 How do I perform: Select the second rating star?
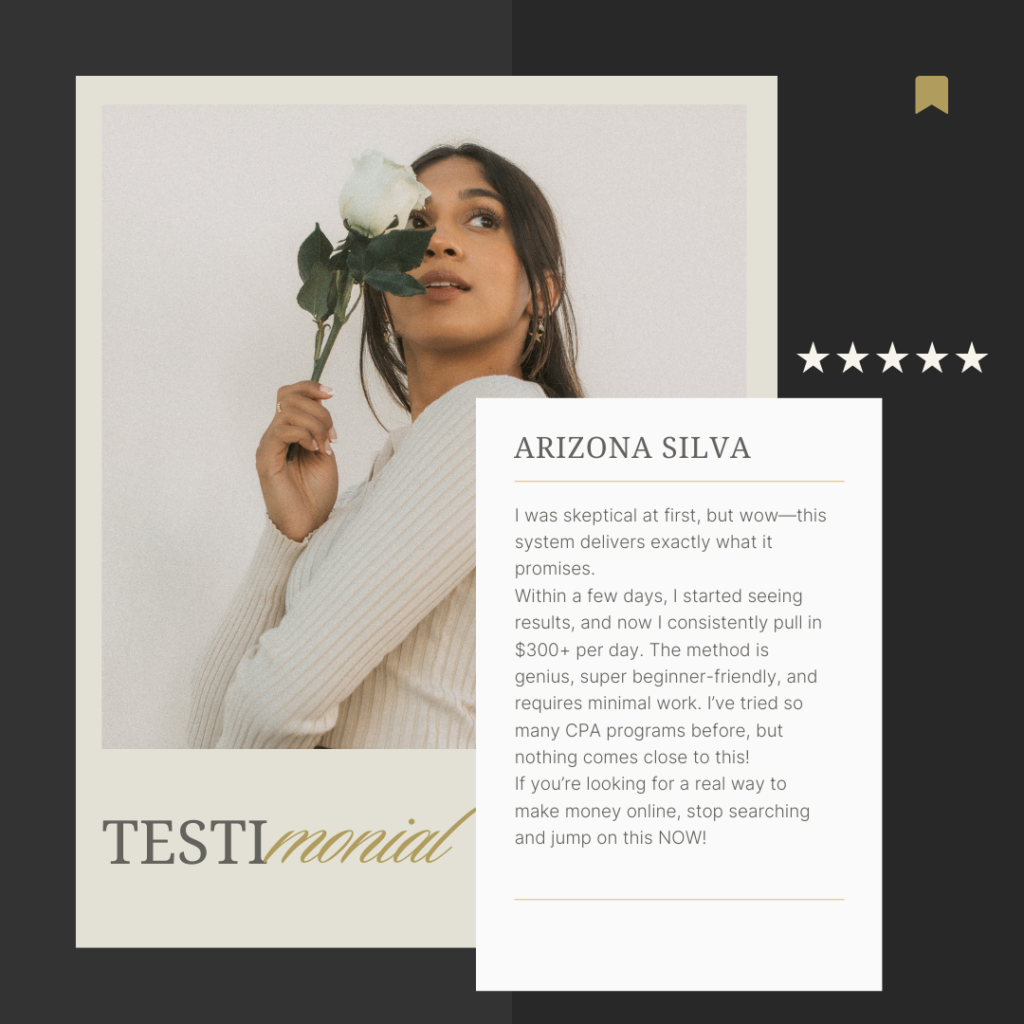(853, 358)
